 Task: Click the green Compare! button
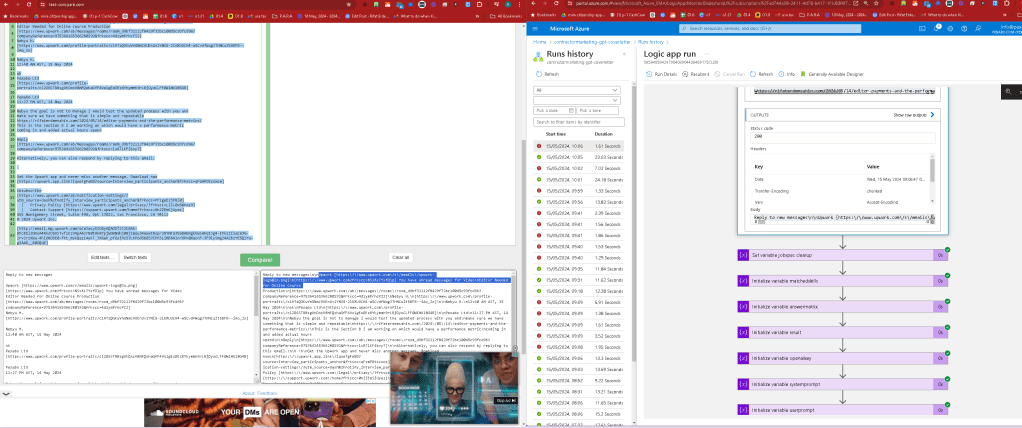260,259
